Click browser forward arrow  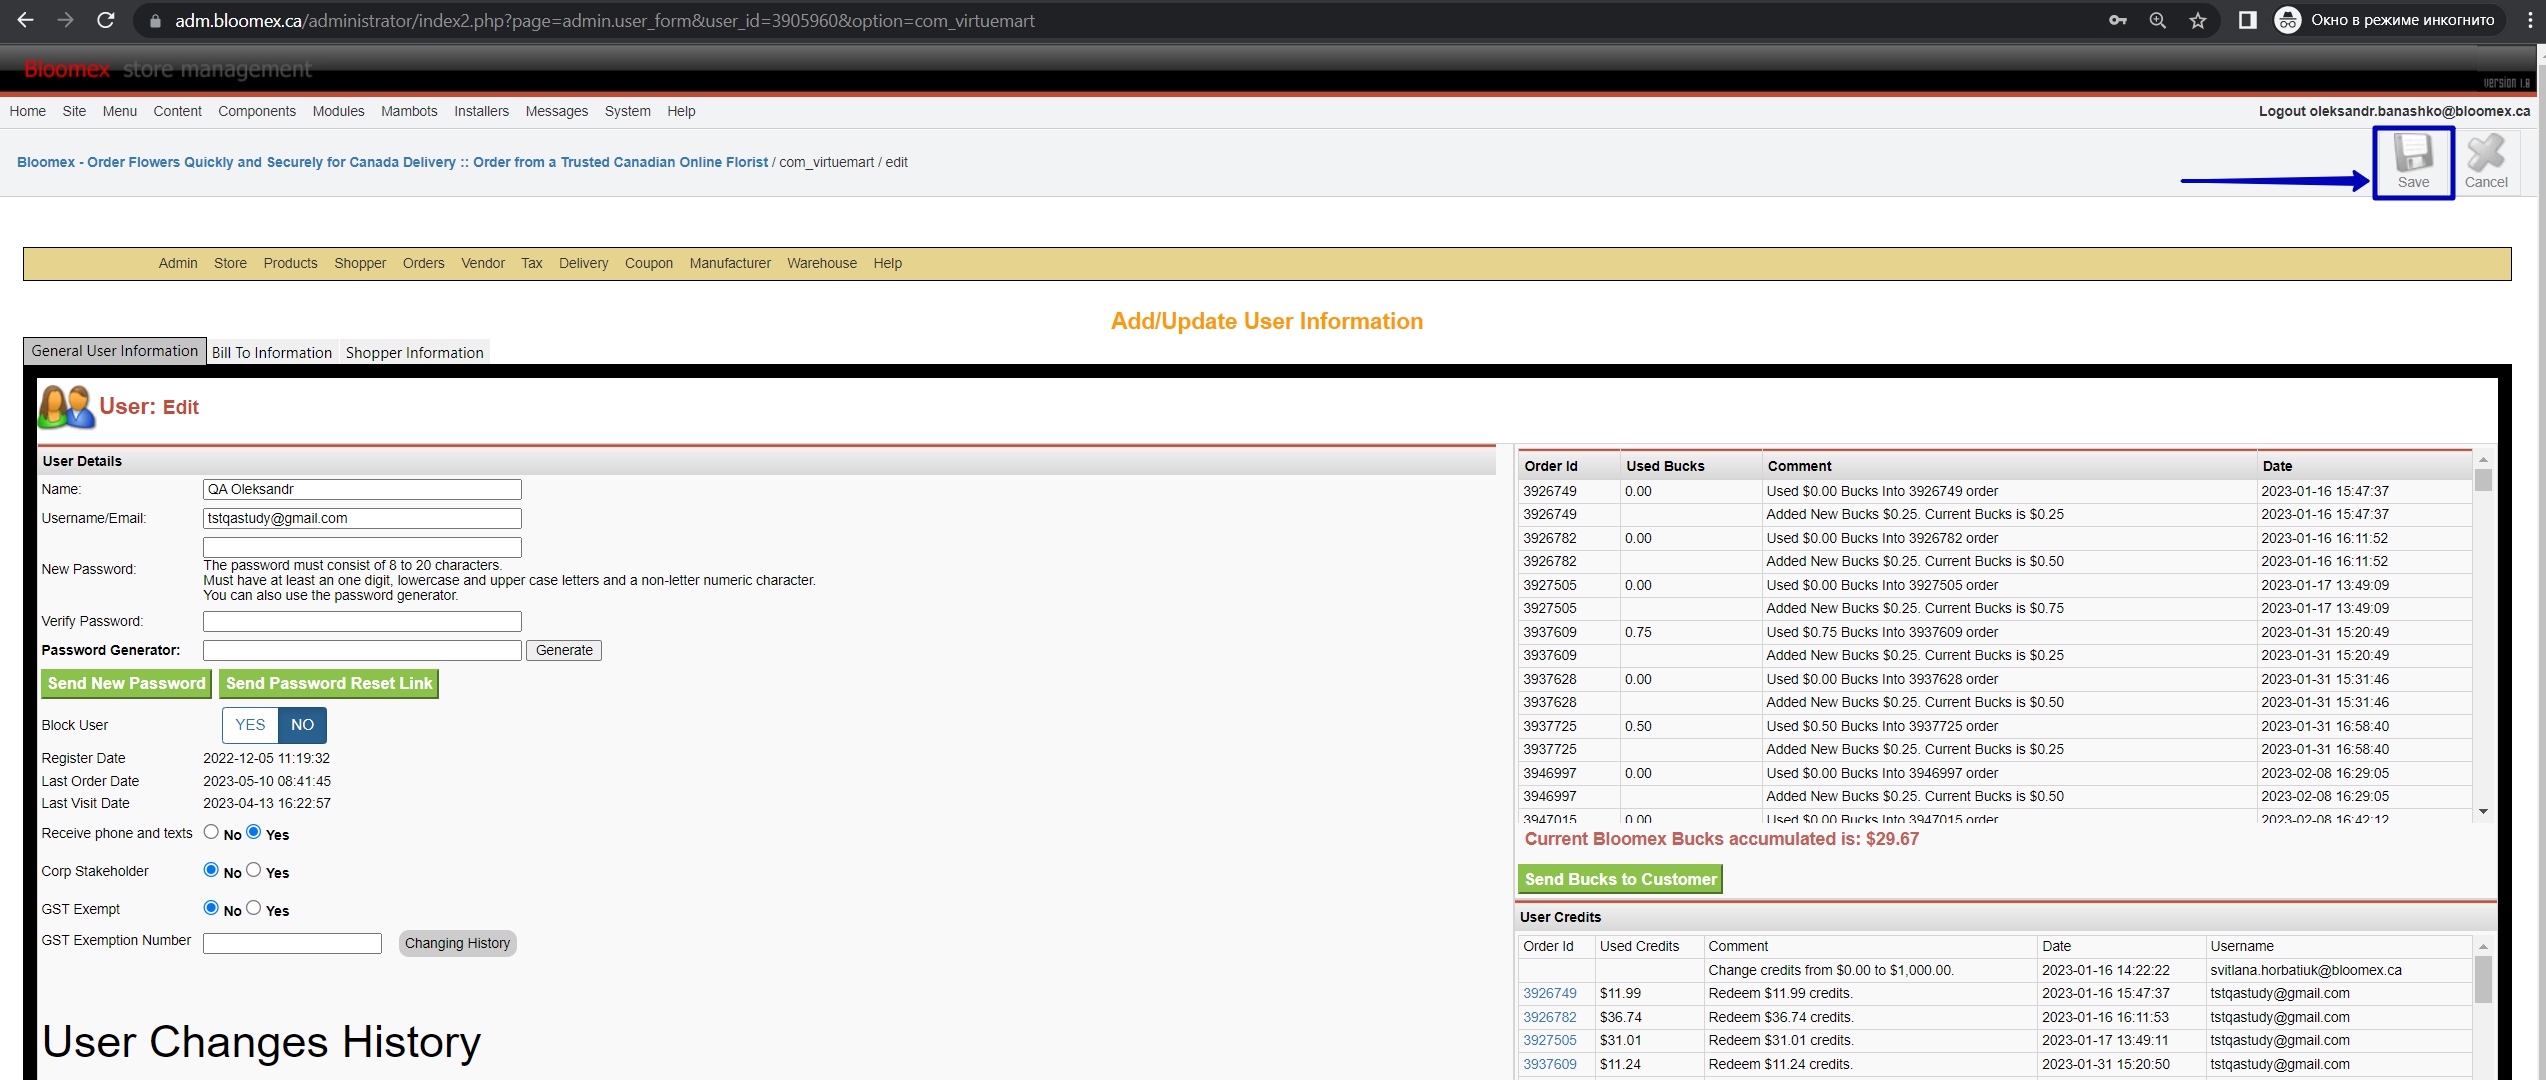(x=66, y=20)
